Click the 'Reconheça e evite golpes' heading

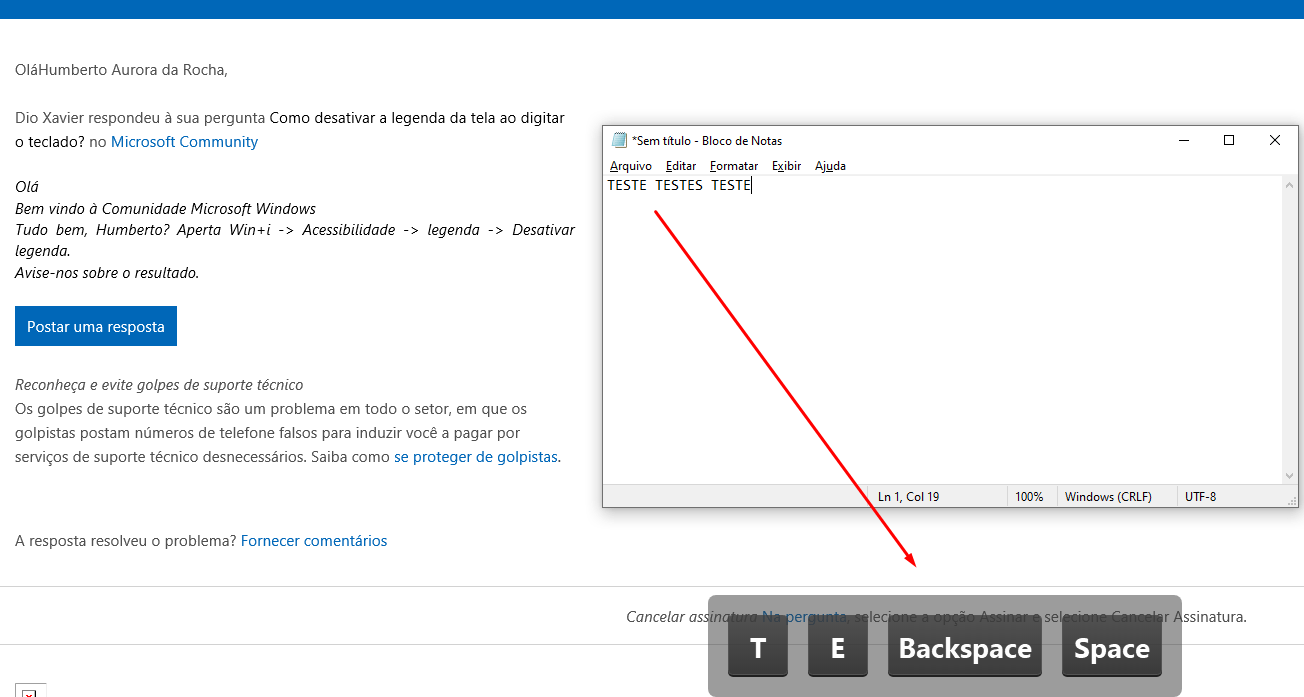[159, 385]
